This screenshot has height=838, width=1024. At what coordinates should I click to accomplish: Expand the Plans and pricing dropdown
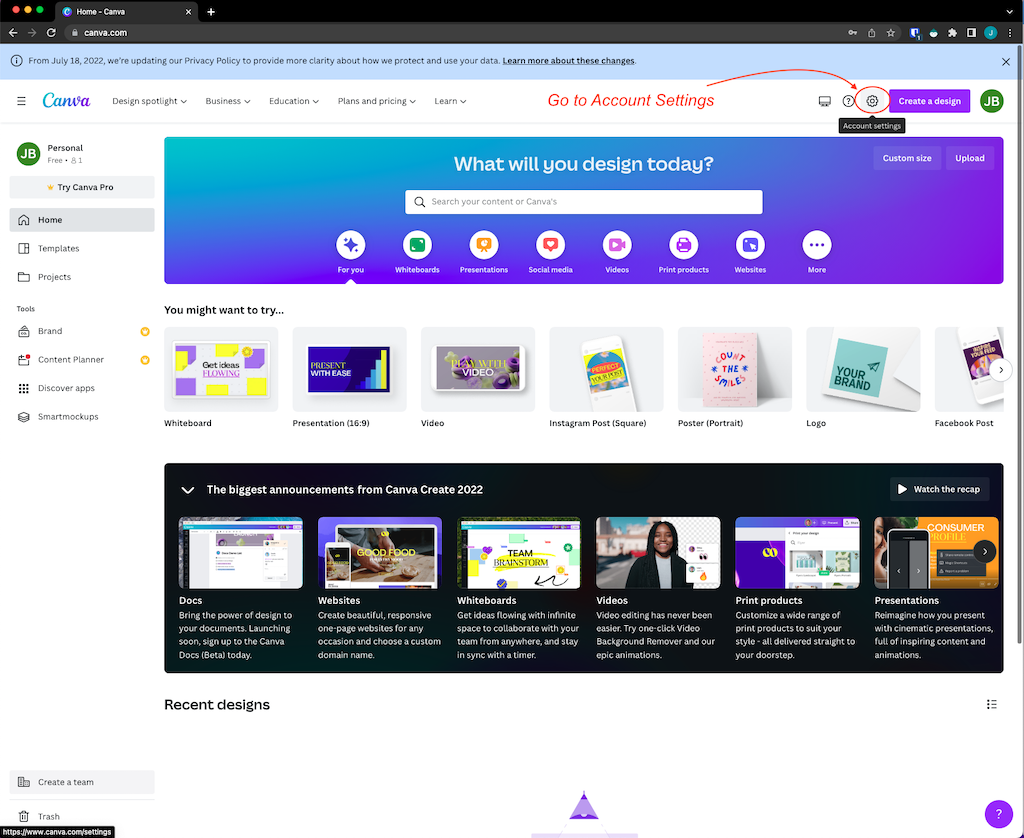click(x=377, y=101)
